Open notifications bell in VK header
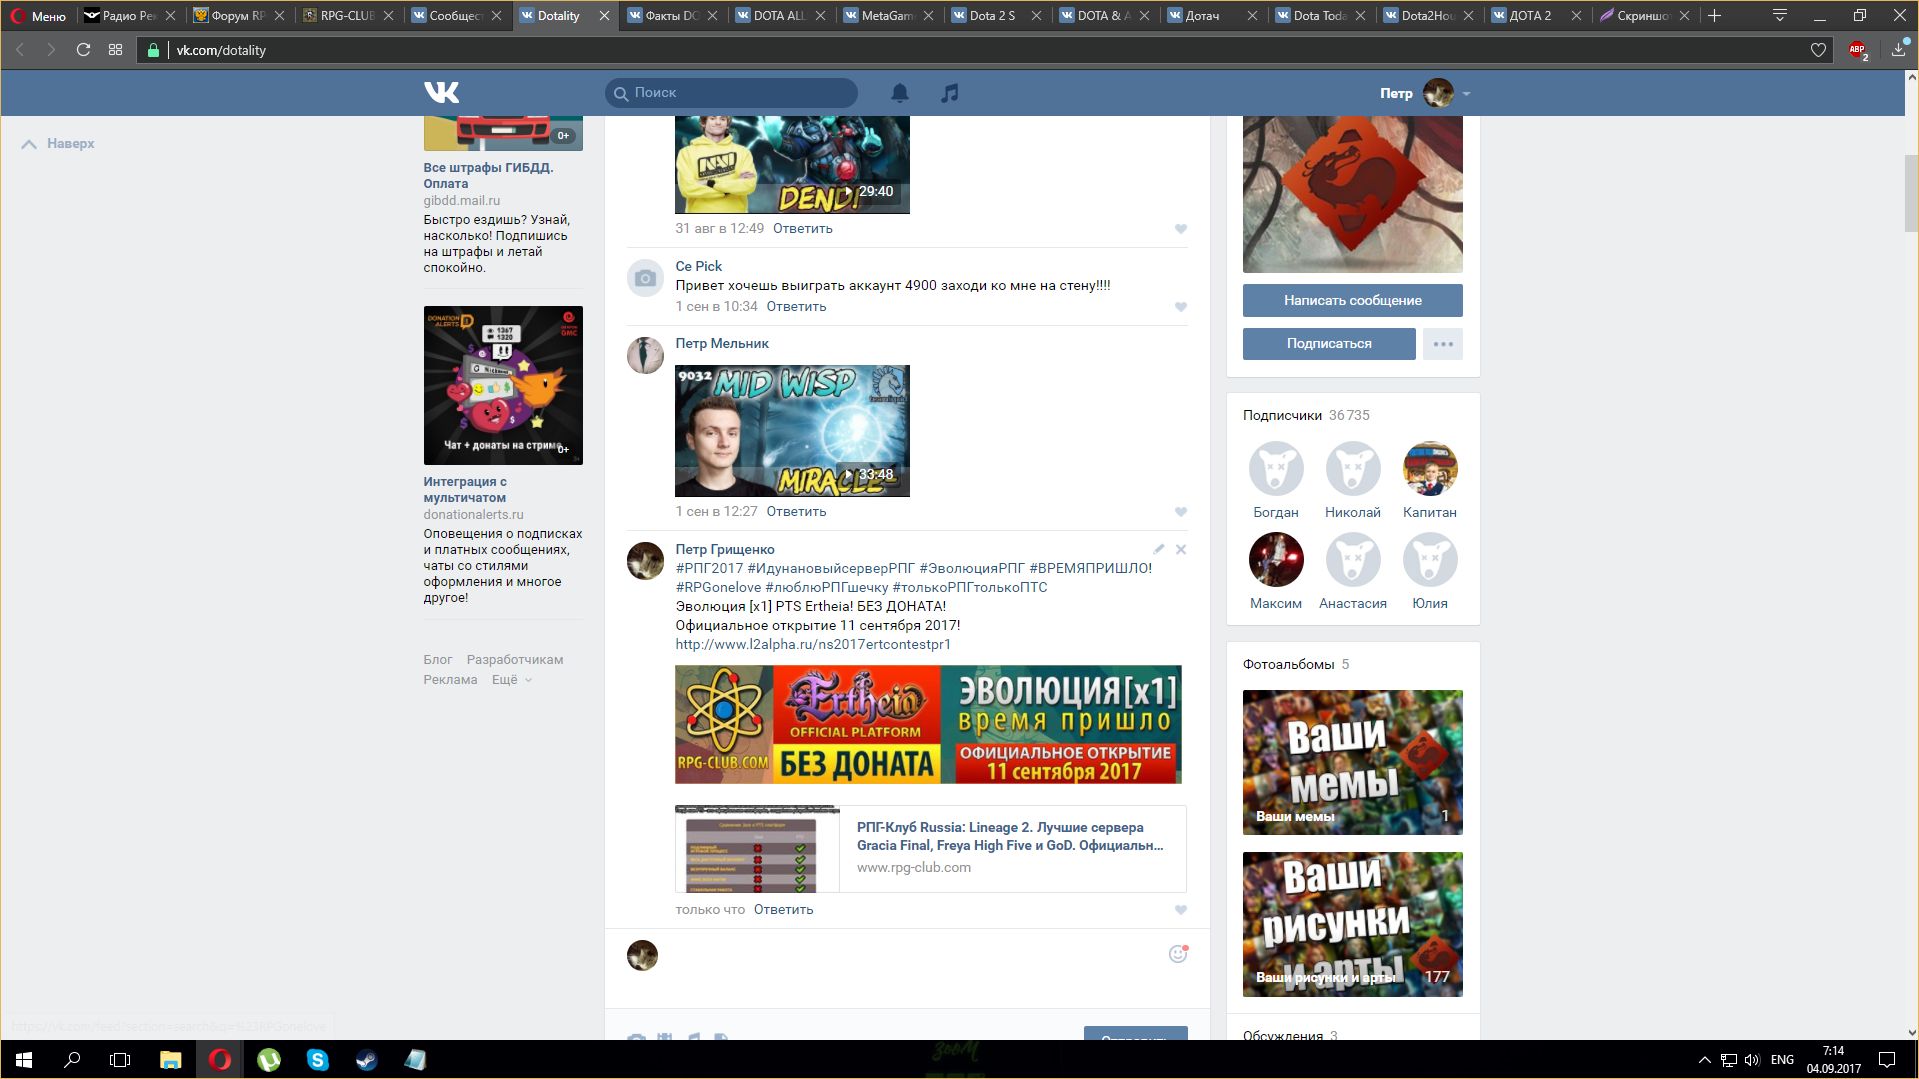The height and width of the screenshot is (1079, 1919). (x=900, y=93)
